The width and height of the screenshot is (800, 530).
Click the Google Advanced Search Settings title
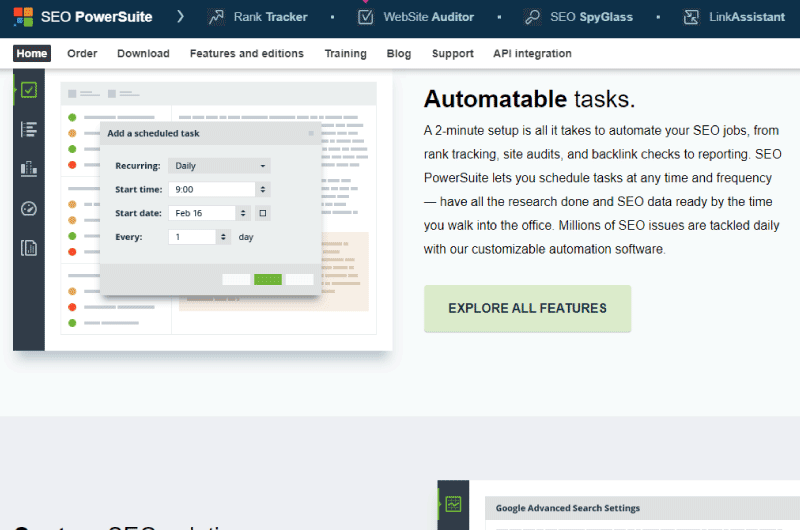(x=567, y=508)
